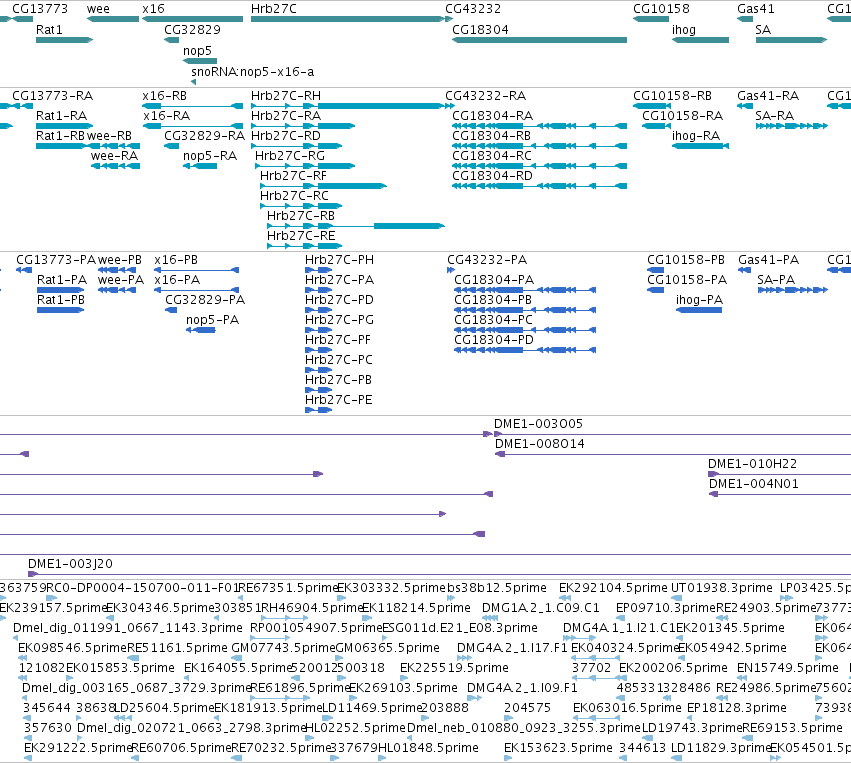Click BAC clone DME1-010H22
851x763 pixels.
752,464
